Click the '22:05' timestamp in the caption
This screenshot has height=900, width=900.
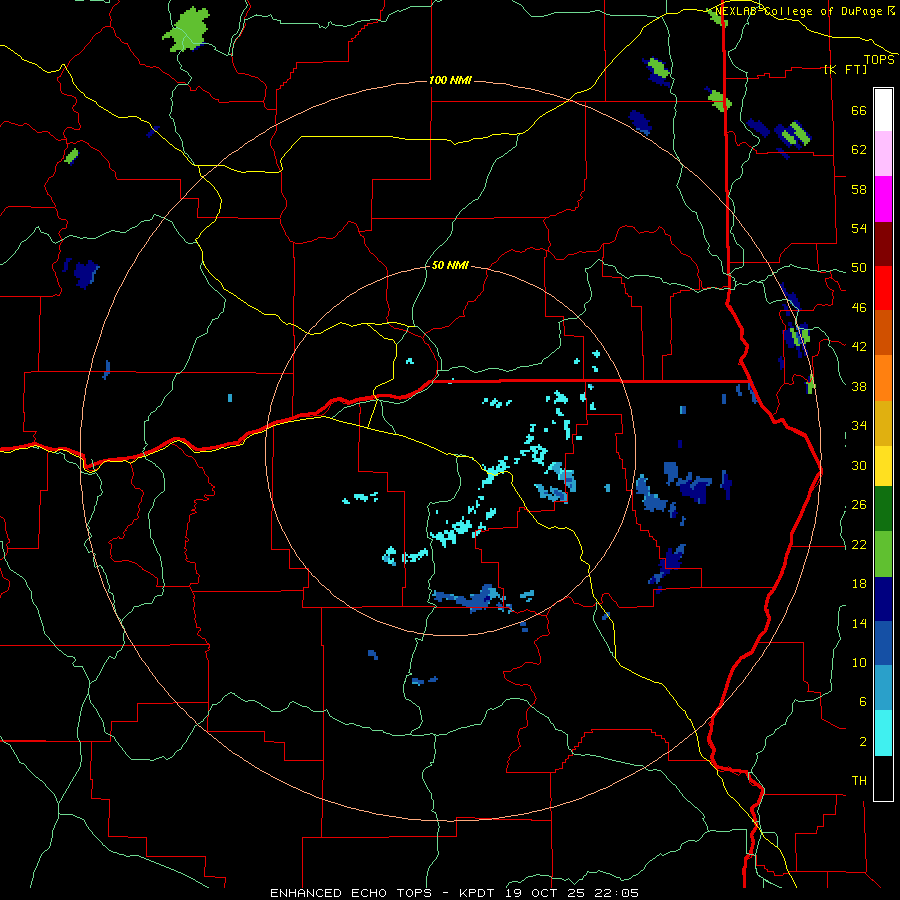coord(617,893)
